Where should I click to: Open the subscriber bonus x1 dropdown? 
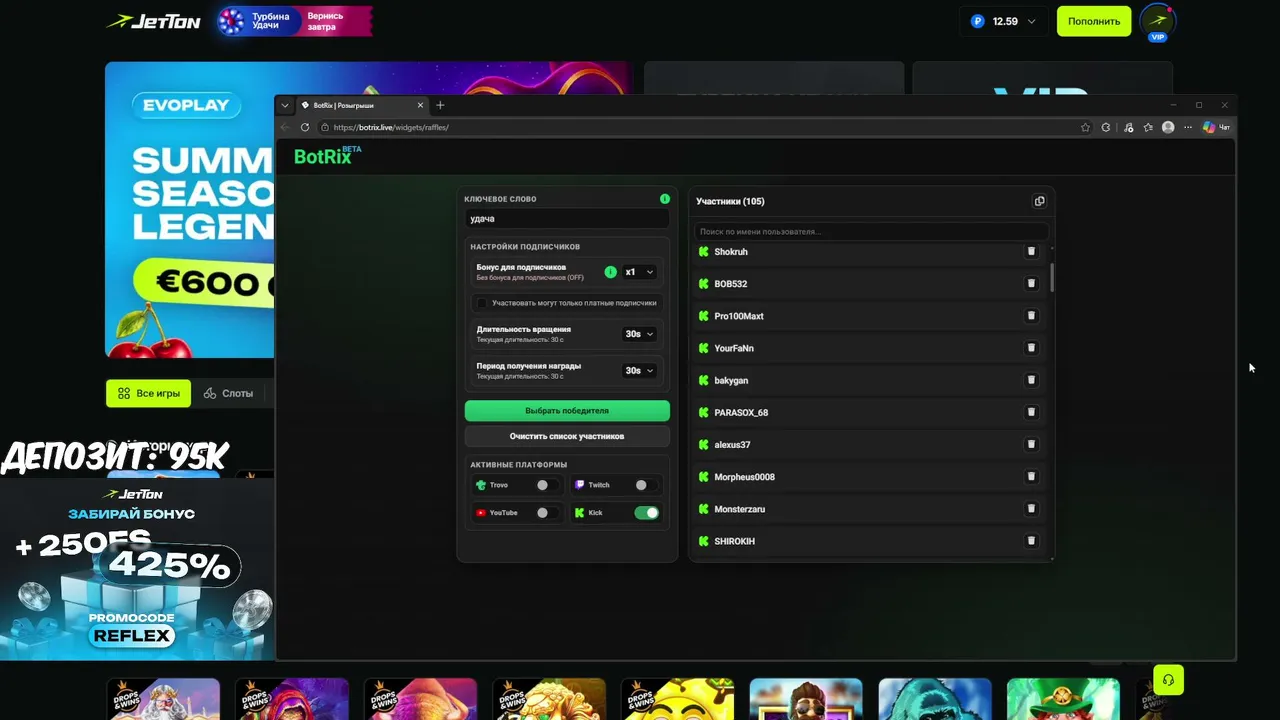coord(640,272)
